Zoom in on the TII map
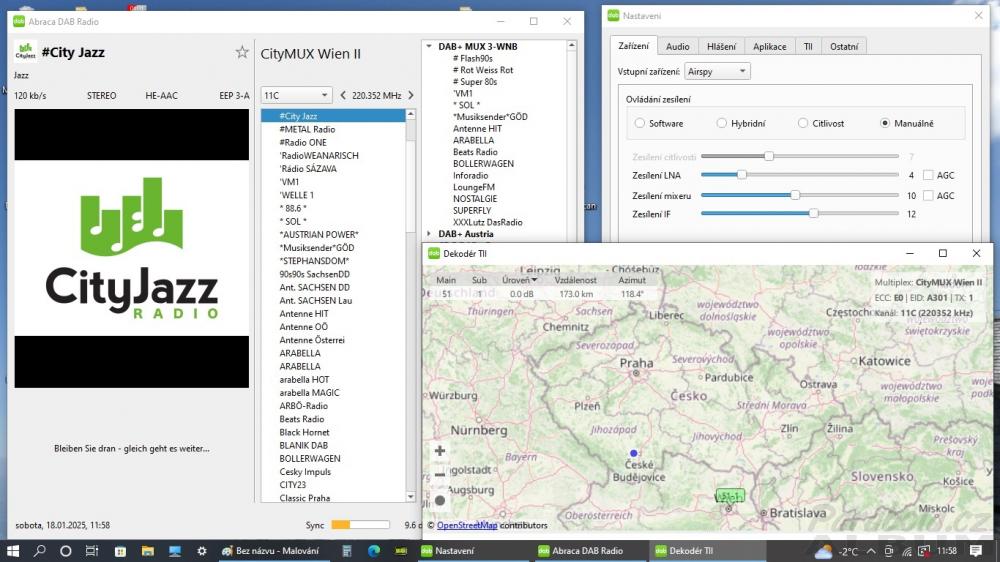Screen dimensions: 1000x562 [440, 450]
